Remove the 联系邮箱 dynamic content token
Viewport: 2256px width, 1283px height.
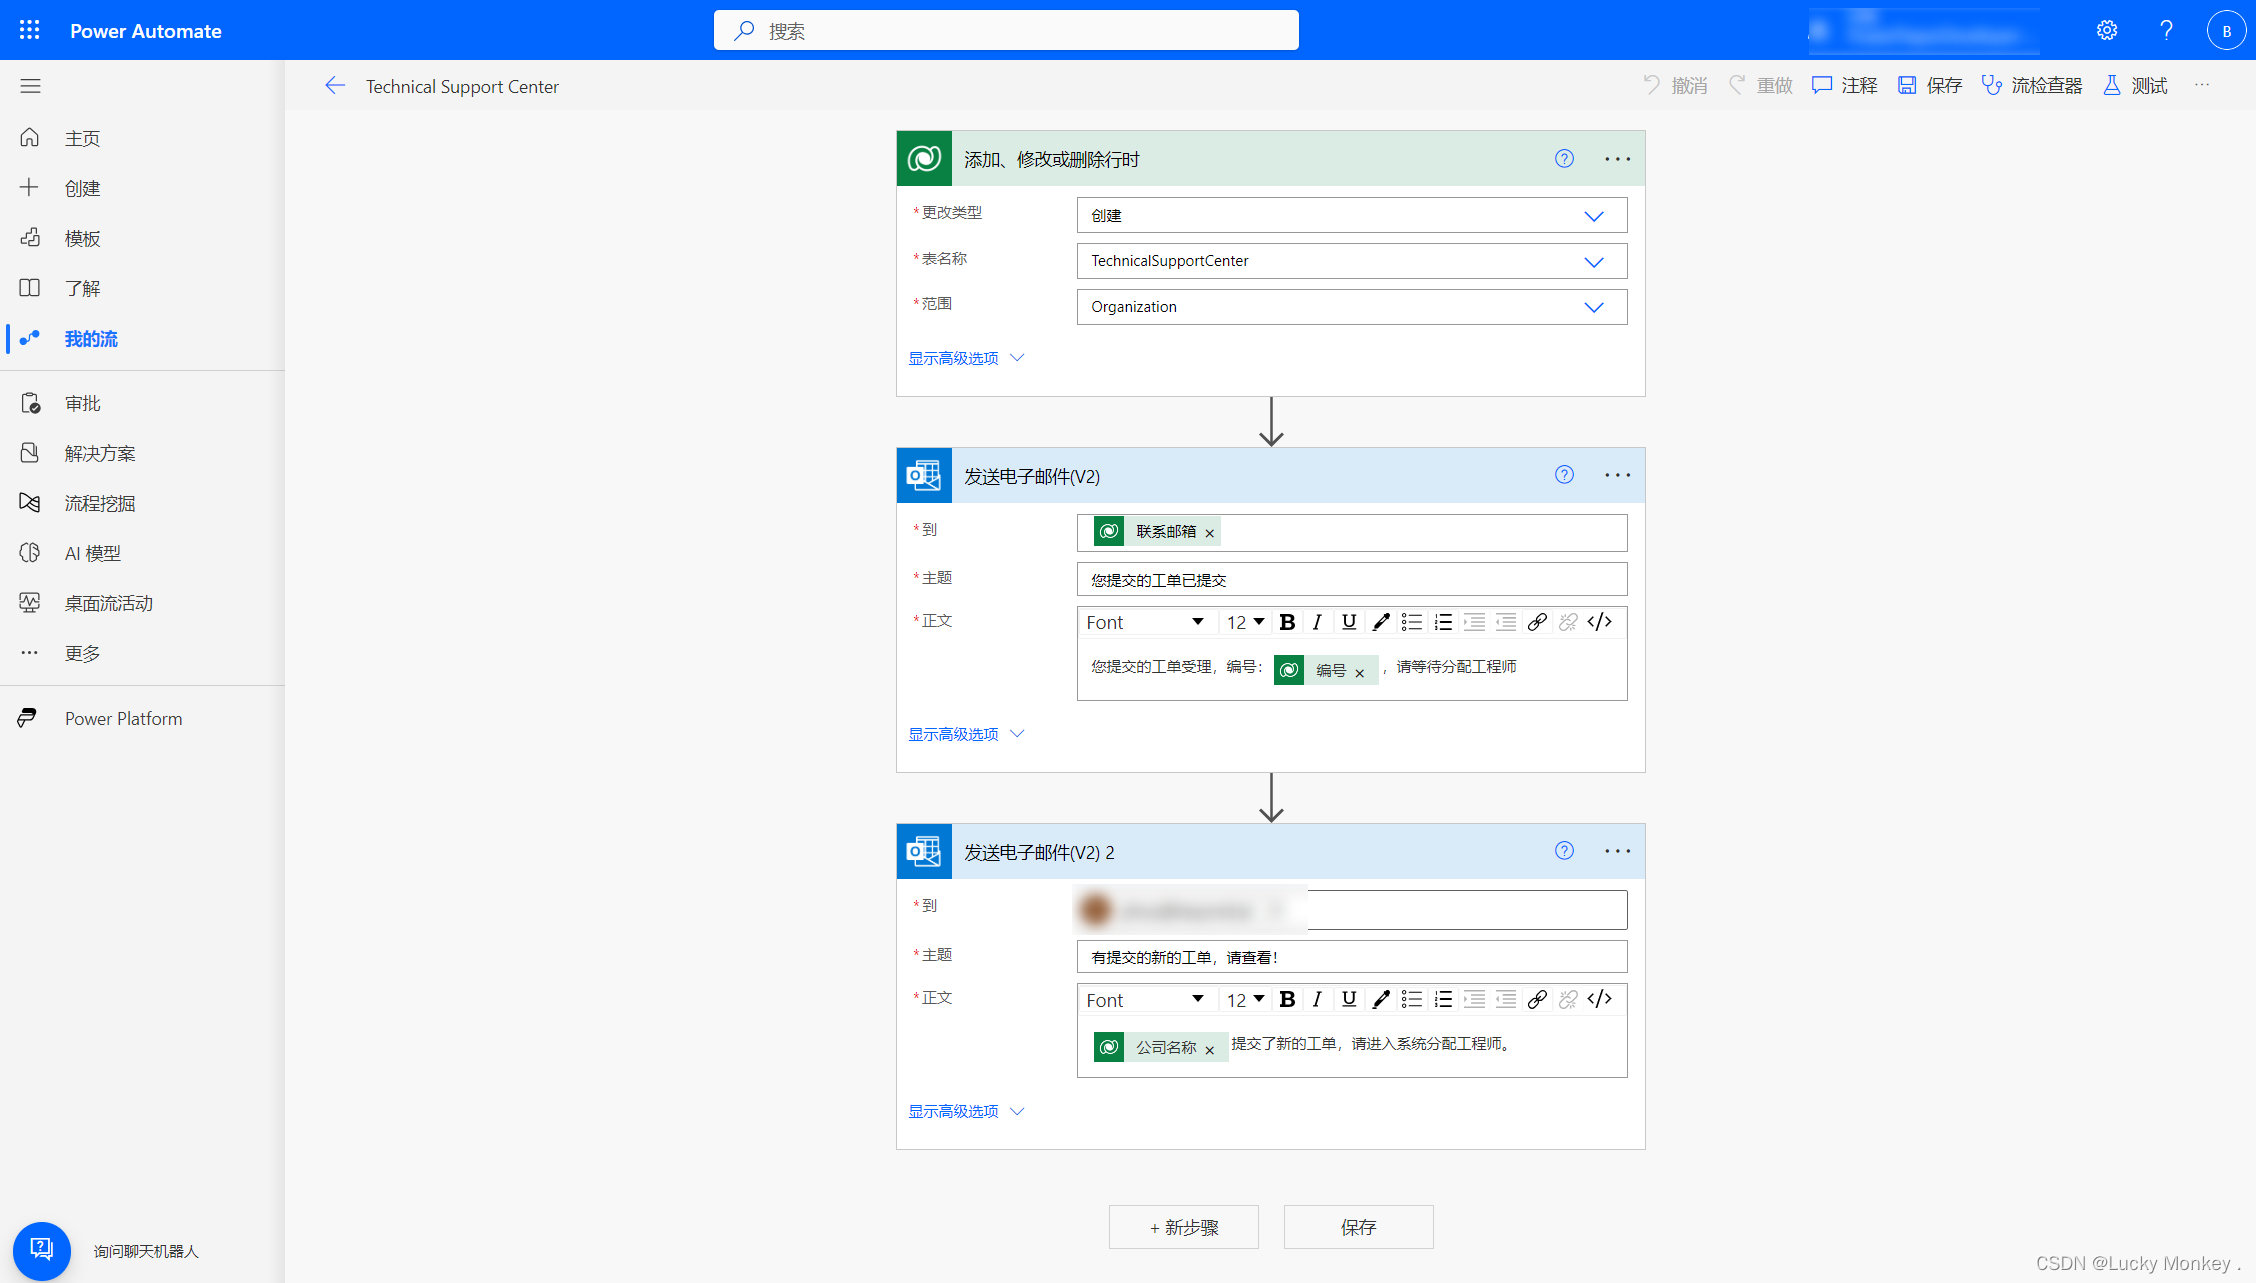click(1209, 533)
